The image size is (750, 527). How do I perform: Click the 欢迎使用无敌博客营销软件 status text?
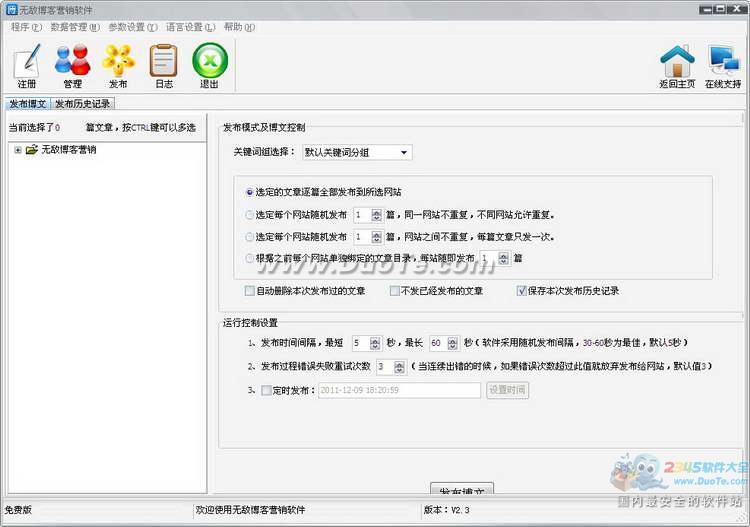250,510
